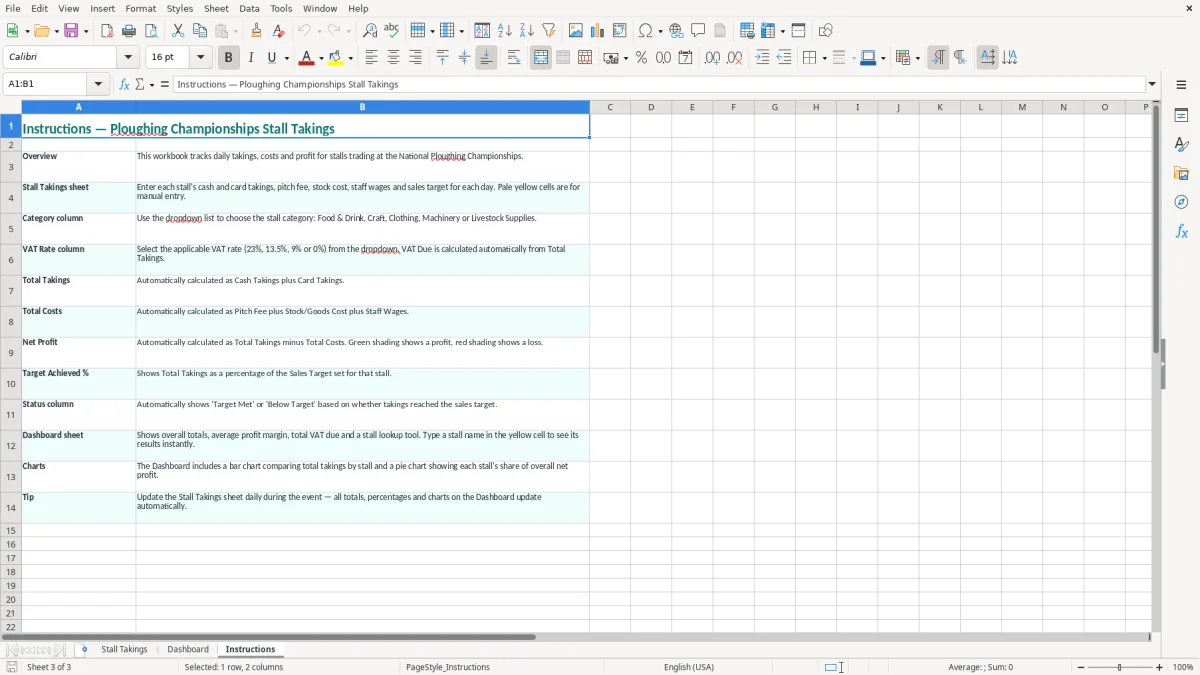Expand the formula bar arrow
The height and width of the screenshot is (675, 1200).
[x=1152, y=85]
